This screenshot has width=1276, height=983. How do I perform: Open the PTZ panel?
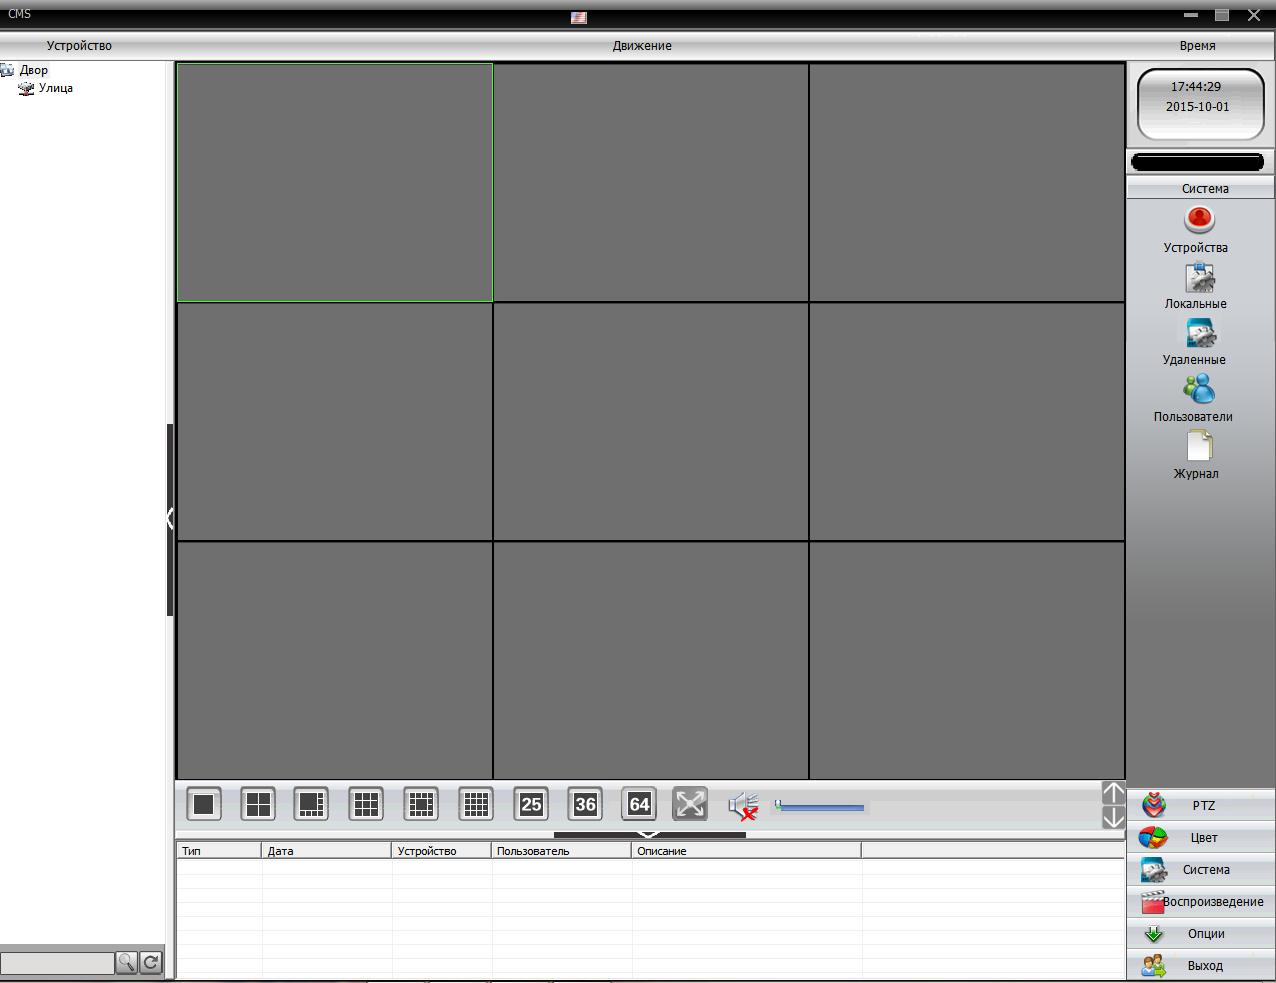[x=1201, y=806]
